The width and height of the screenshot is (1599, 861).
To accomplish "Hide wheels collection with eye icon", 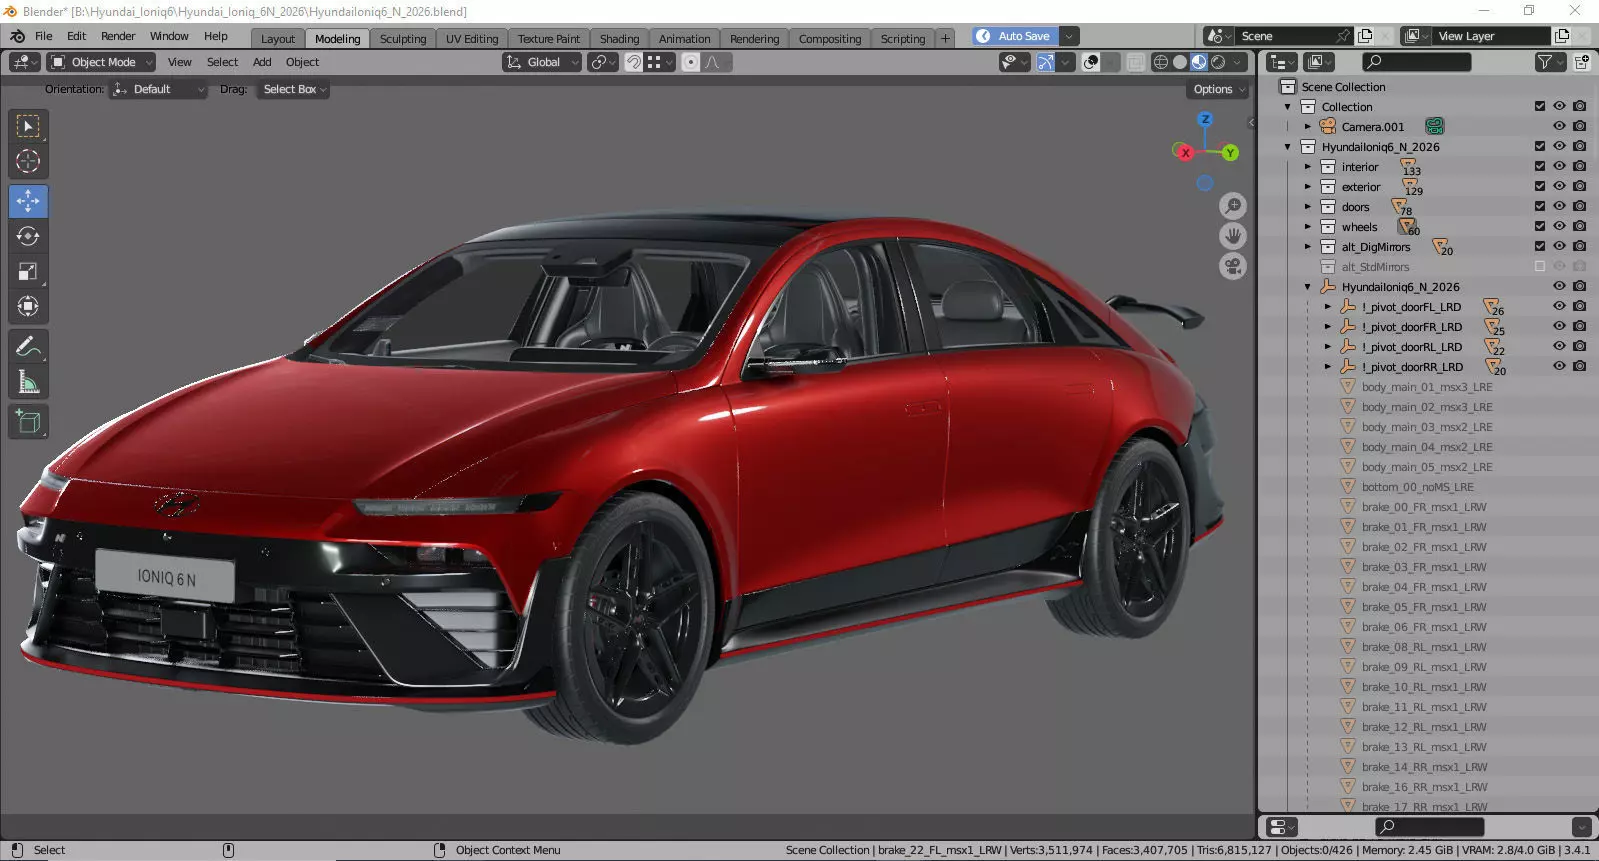I will 1559,226.
